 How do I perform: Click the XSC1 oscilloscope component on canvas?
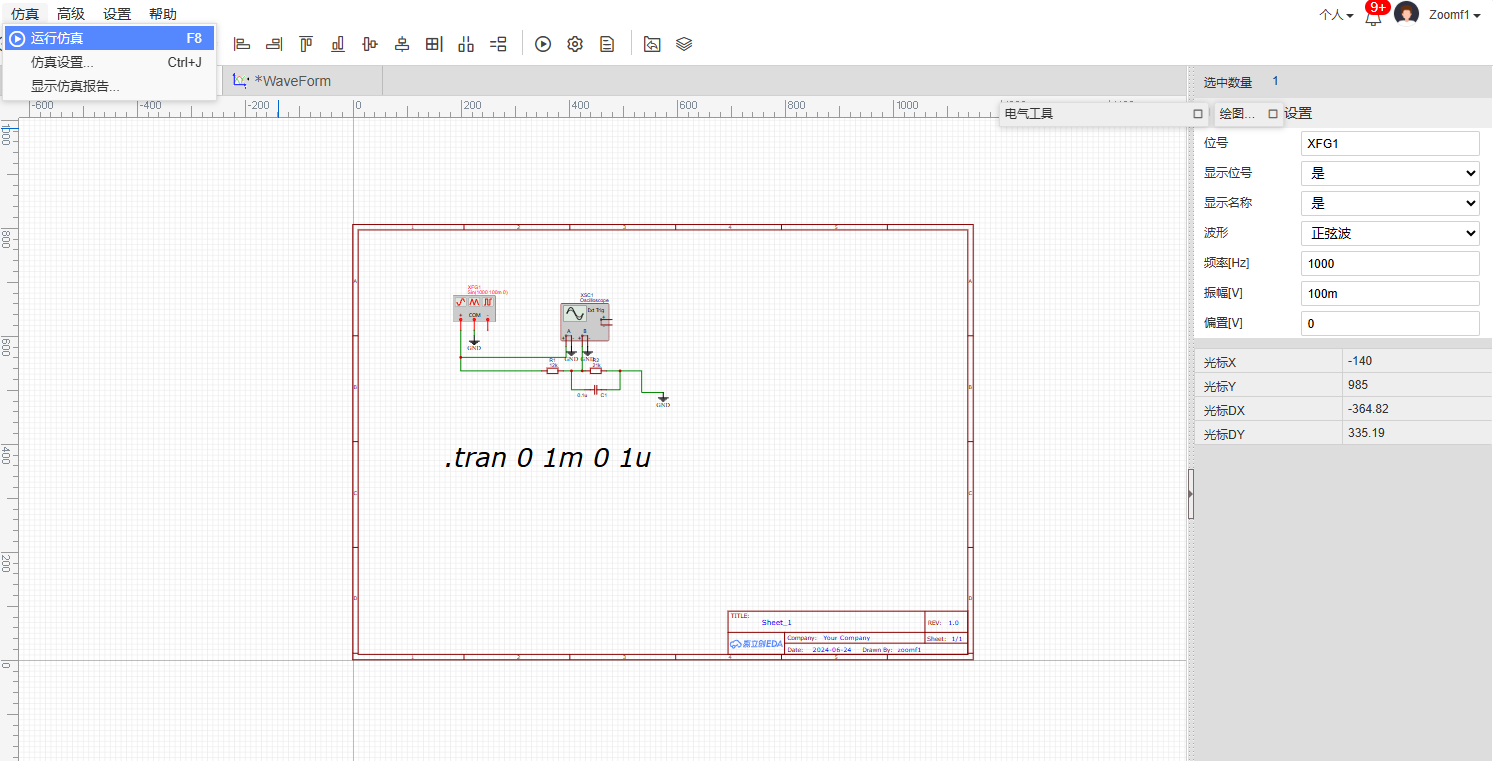(x=584, y=320)
